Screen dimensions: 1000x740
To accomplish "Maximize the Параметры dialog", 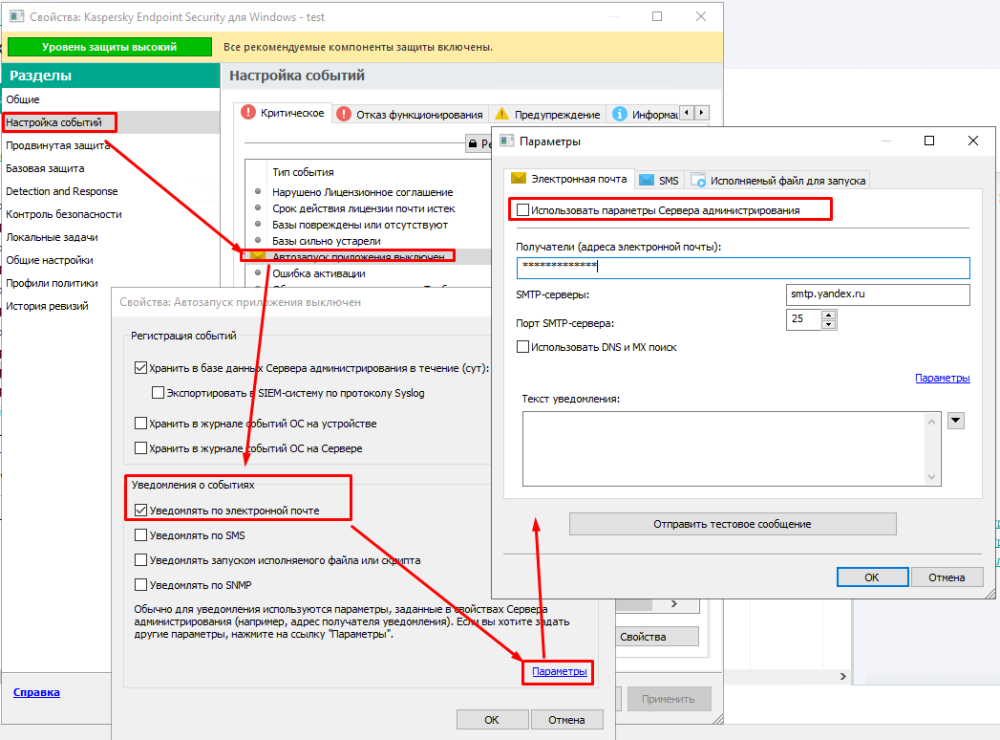I will coord(929,141).
